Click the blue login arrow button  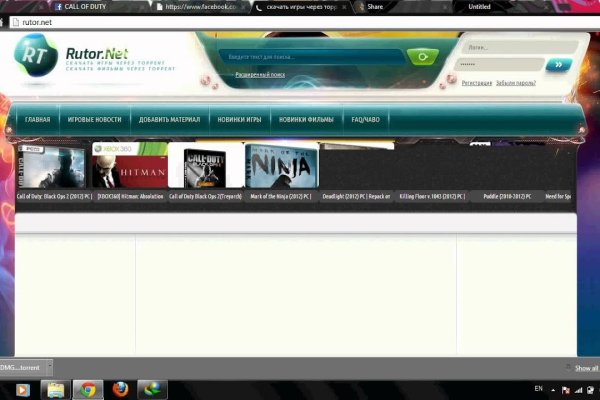coord(558,65)
